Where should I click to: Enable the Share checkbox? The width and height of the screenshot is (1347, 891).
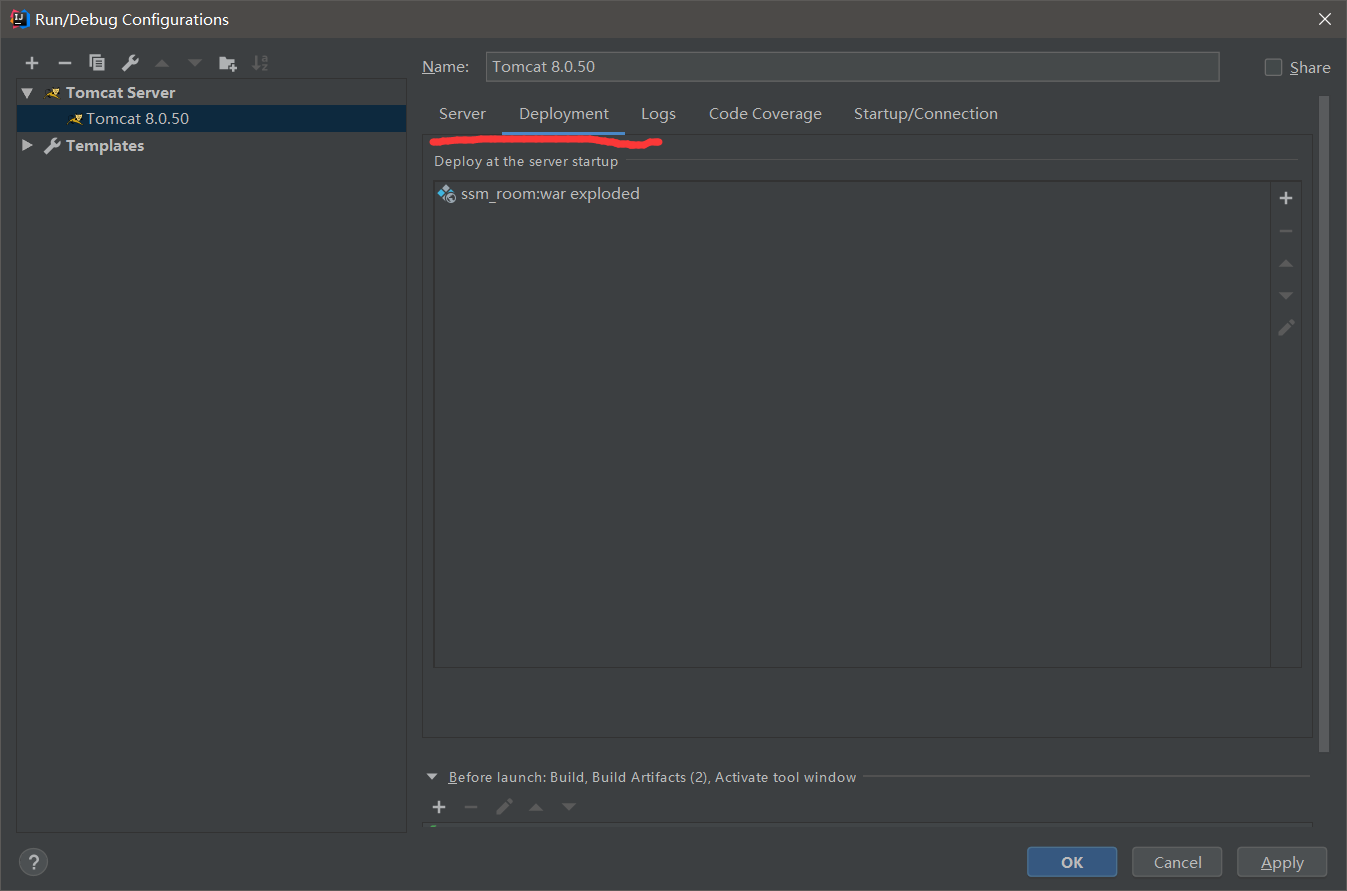click(1273, 67)
